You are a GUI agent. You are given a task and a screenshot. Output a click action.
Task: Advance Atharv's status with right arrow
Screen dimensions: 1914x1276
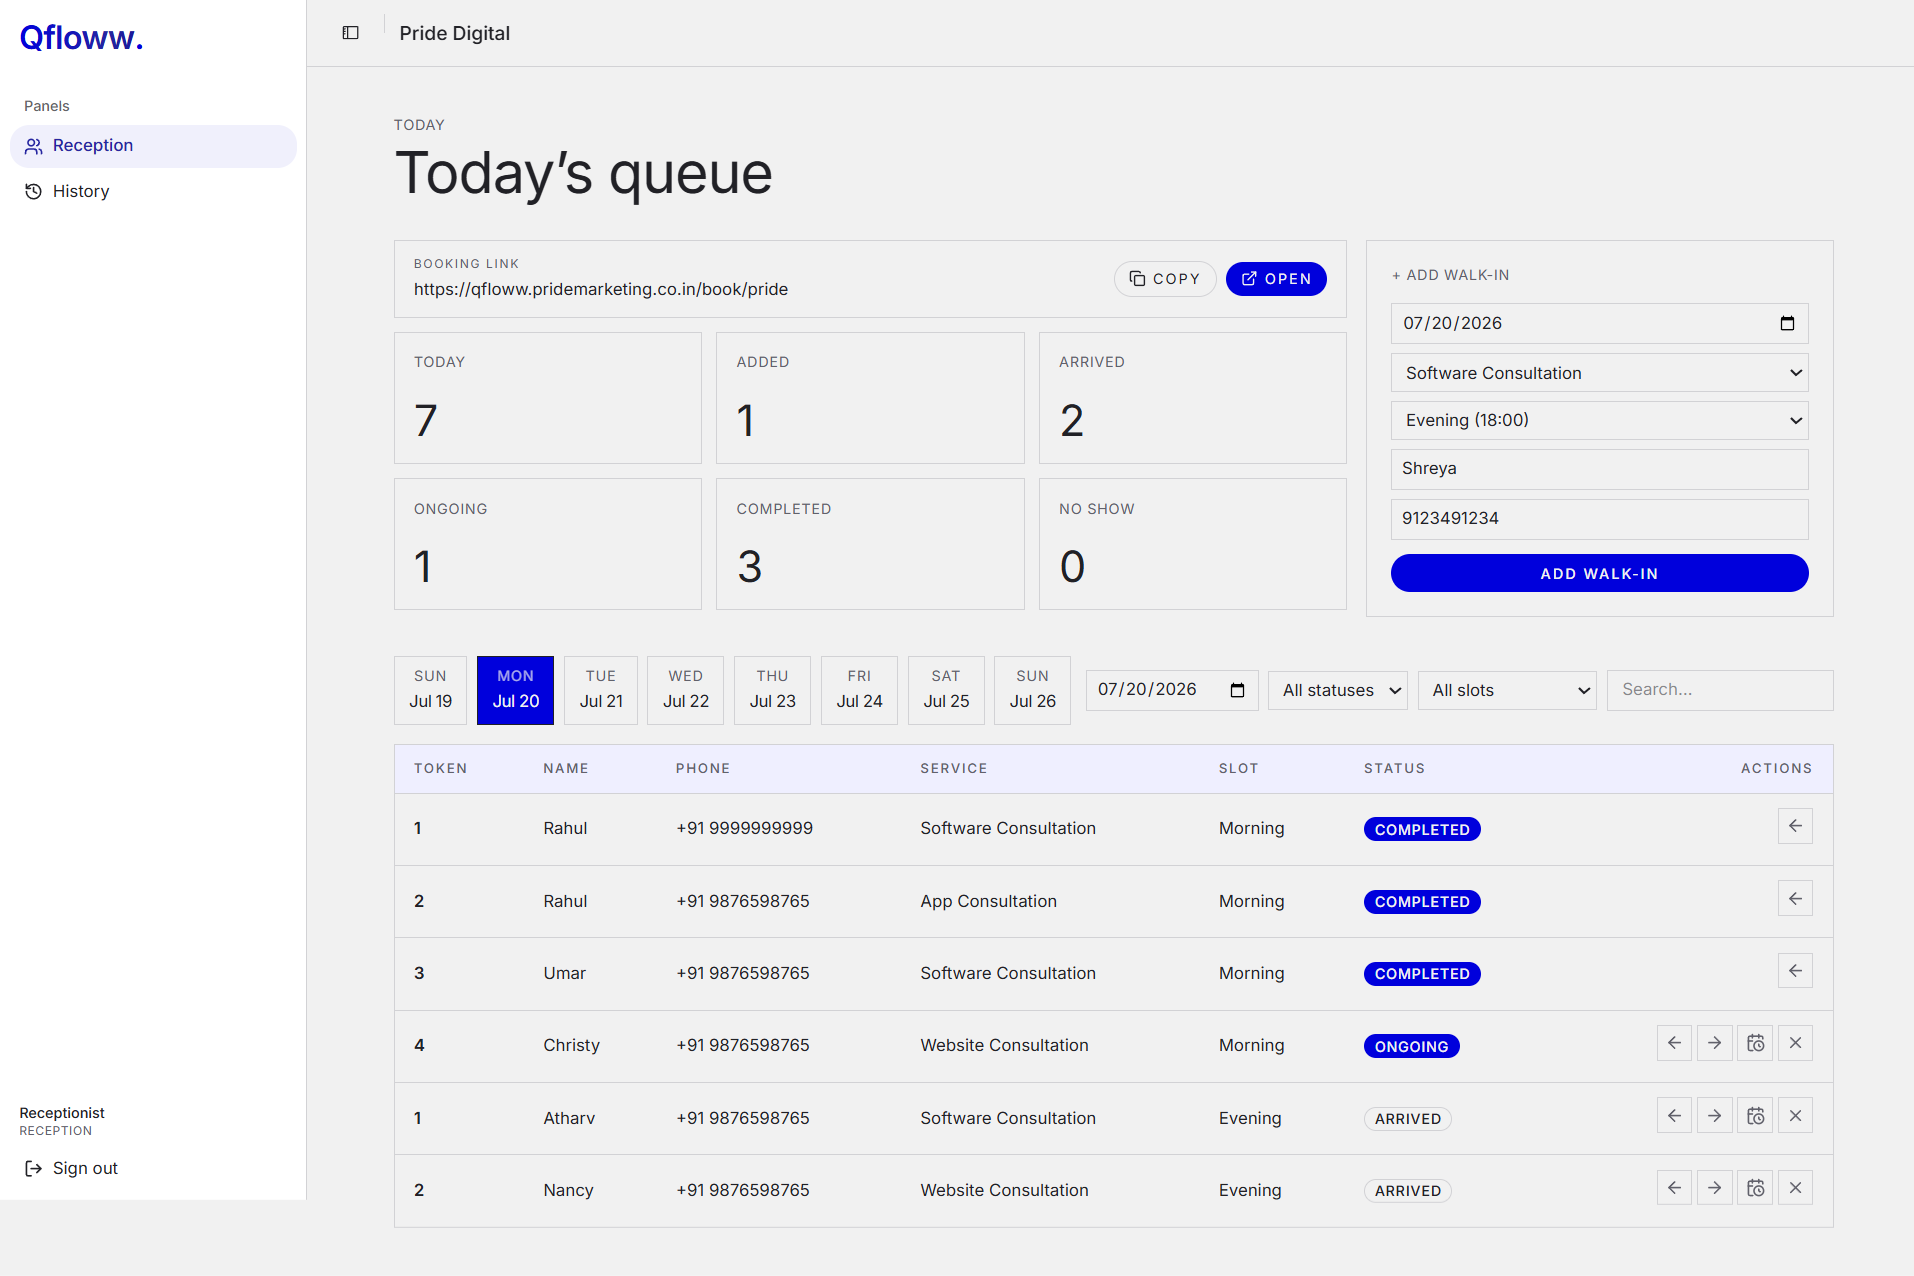(1714, 1115)
